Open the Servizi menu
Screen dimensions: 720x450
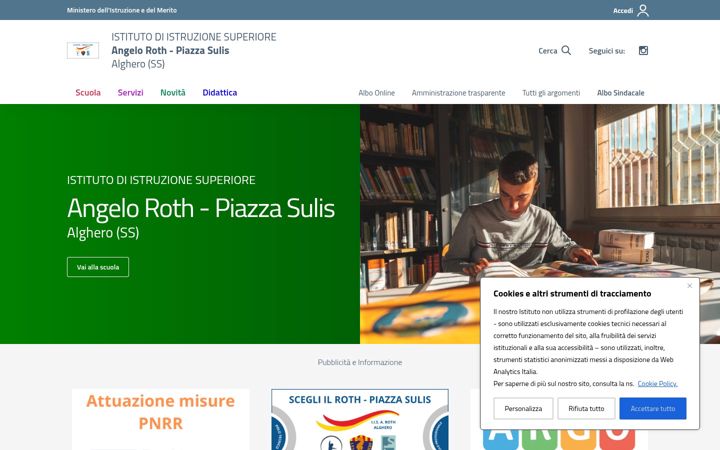(x=130, y=92)
